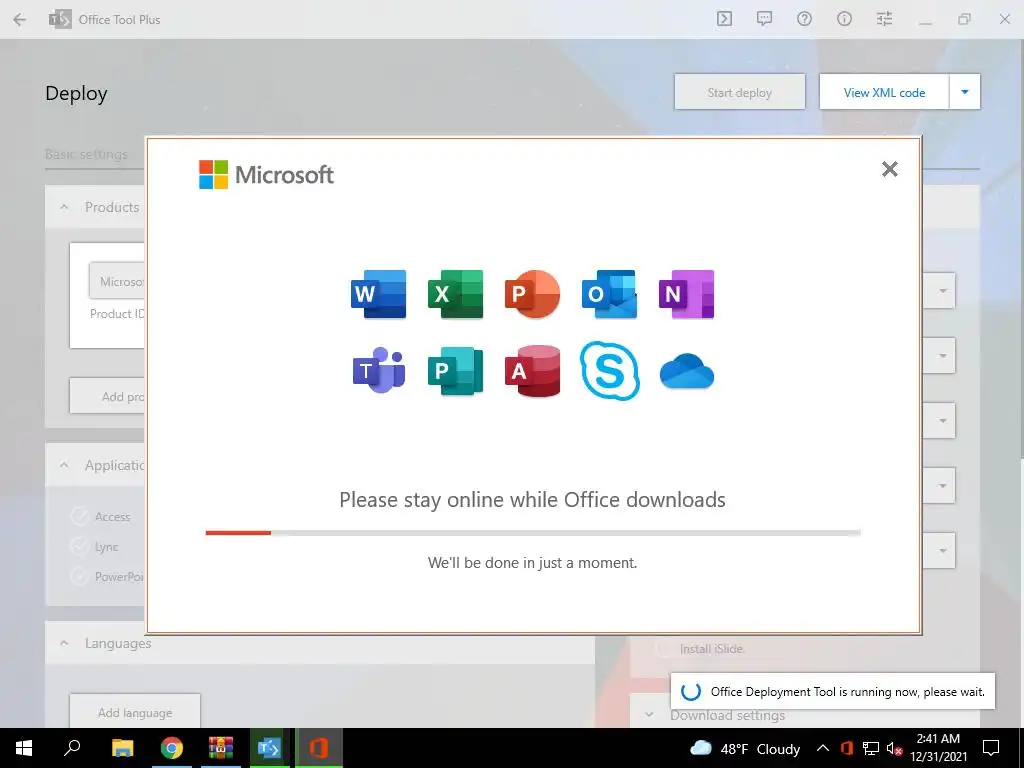Open WinRAR from the taskbar
Viewport: 1024px width, 768px height.
[221, 748]
